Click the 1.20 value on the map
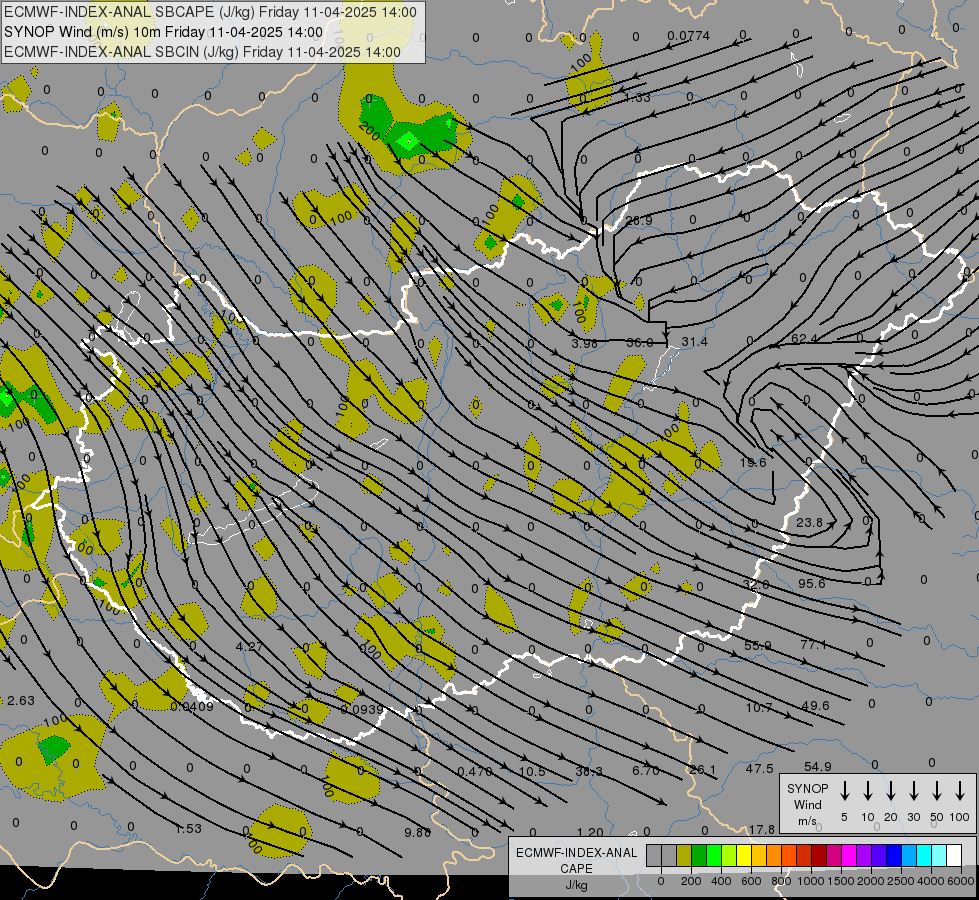The image size is (979, 900). [x=590, y=832]
